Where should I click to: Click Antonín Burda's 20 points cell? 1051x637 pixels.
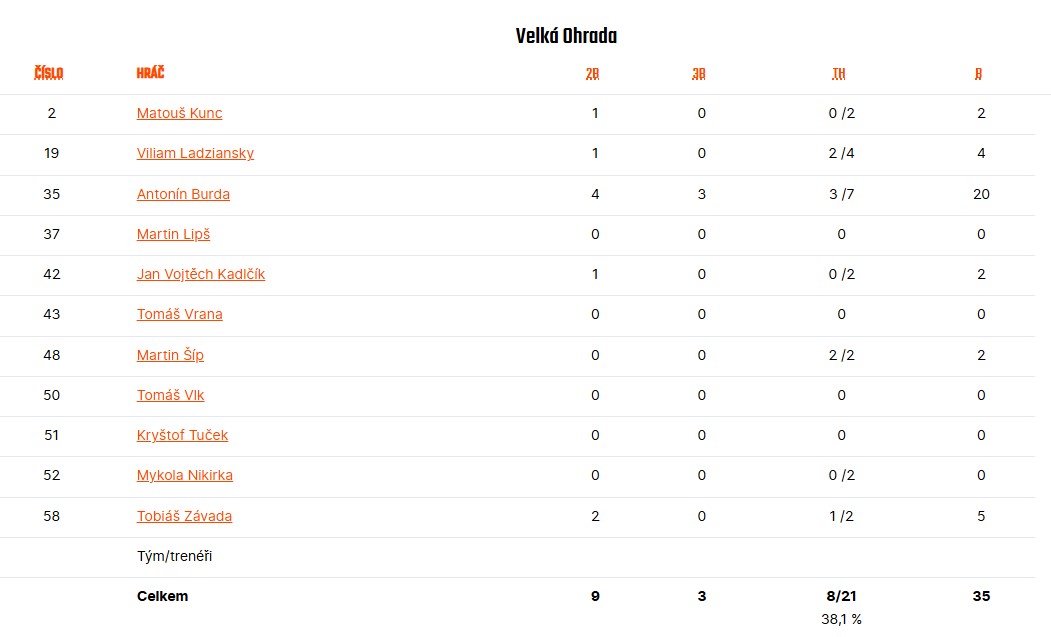(981, 194)
